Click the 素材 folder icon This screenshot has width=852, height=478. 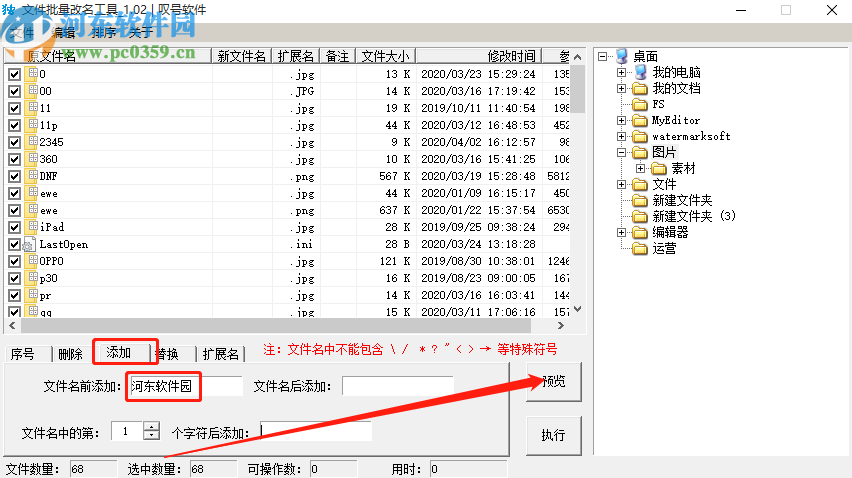[659, 168]
